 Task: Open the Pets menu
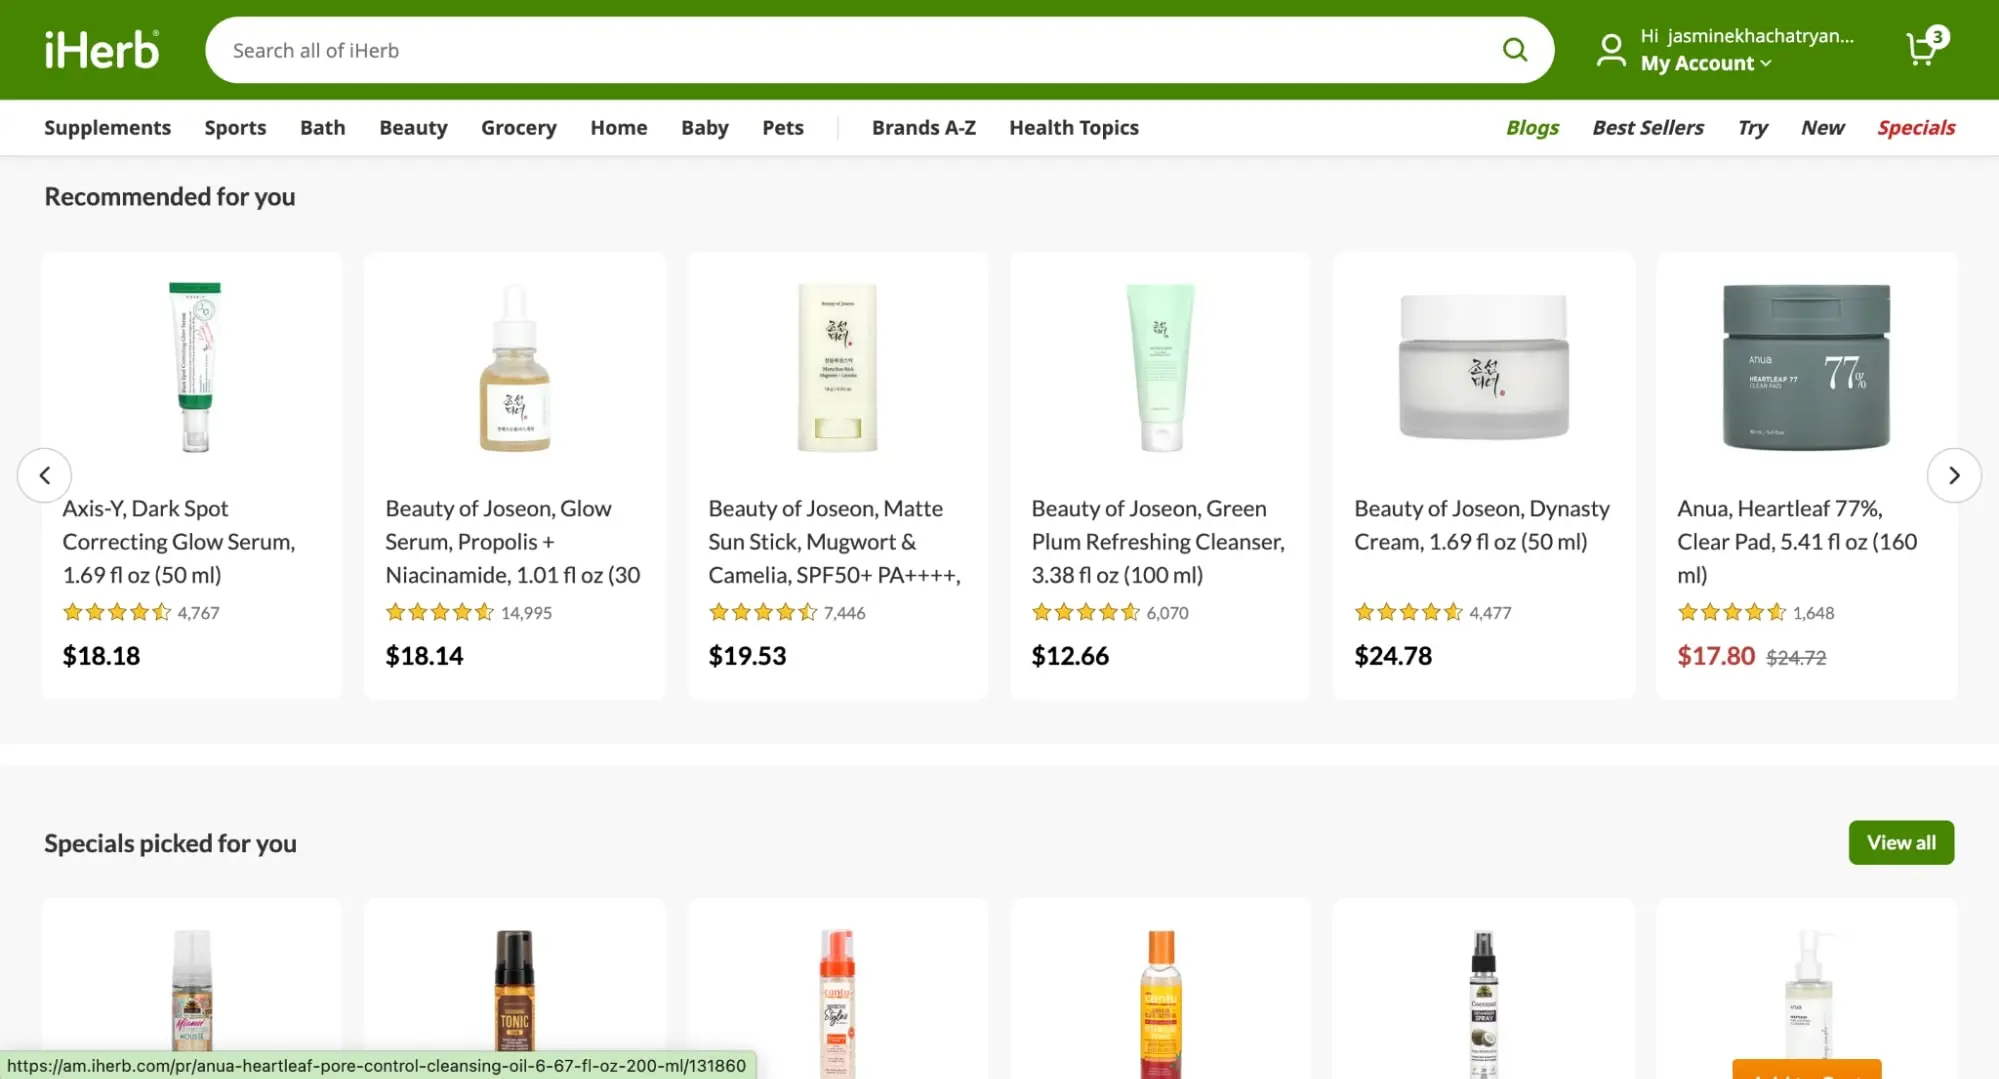(782, 128)
